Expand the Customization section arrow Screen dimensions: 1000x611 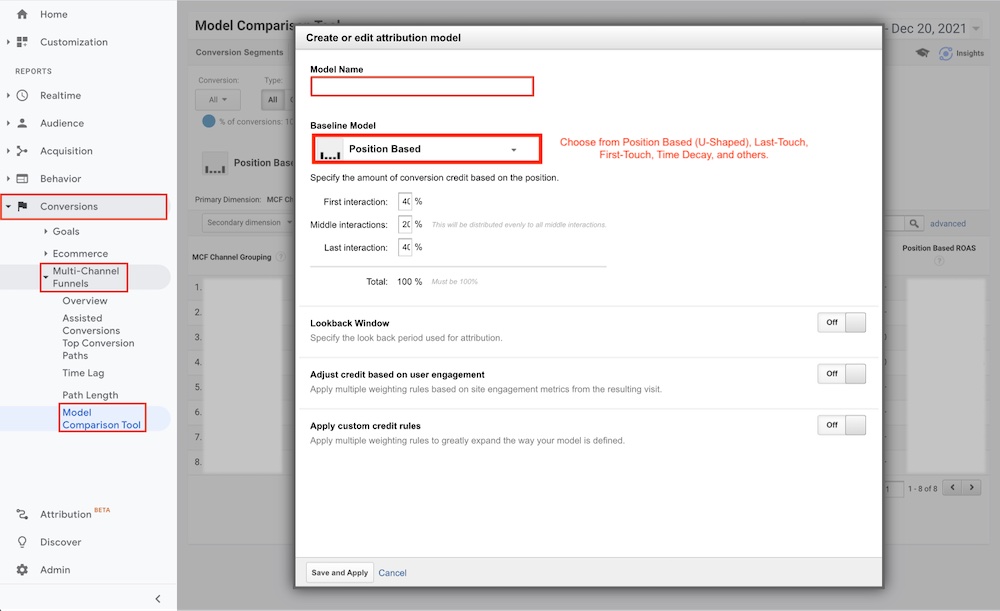[8, 42]
